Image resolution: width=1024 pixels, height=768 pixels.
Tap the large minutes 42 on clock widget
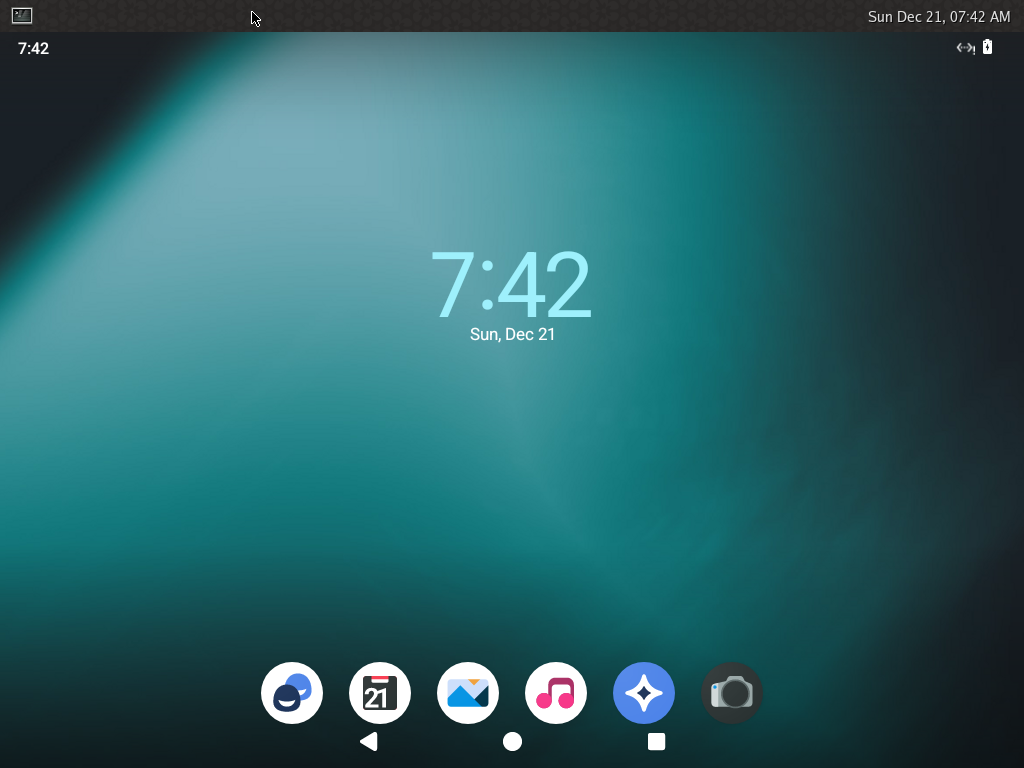[543, 286]
